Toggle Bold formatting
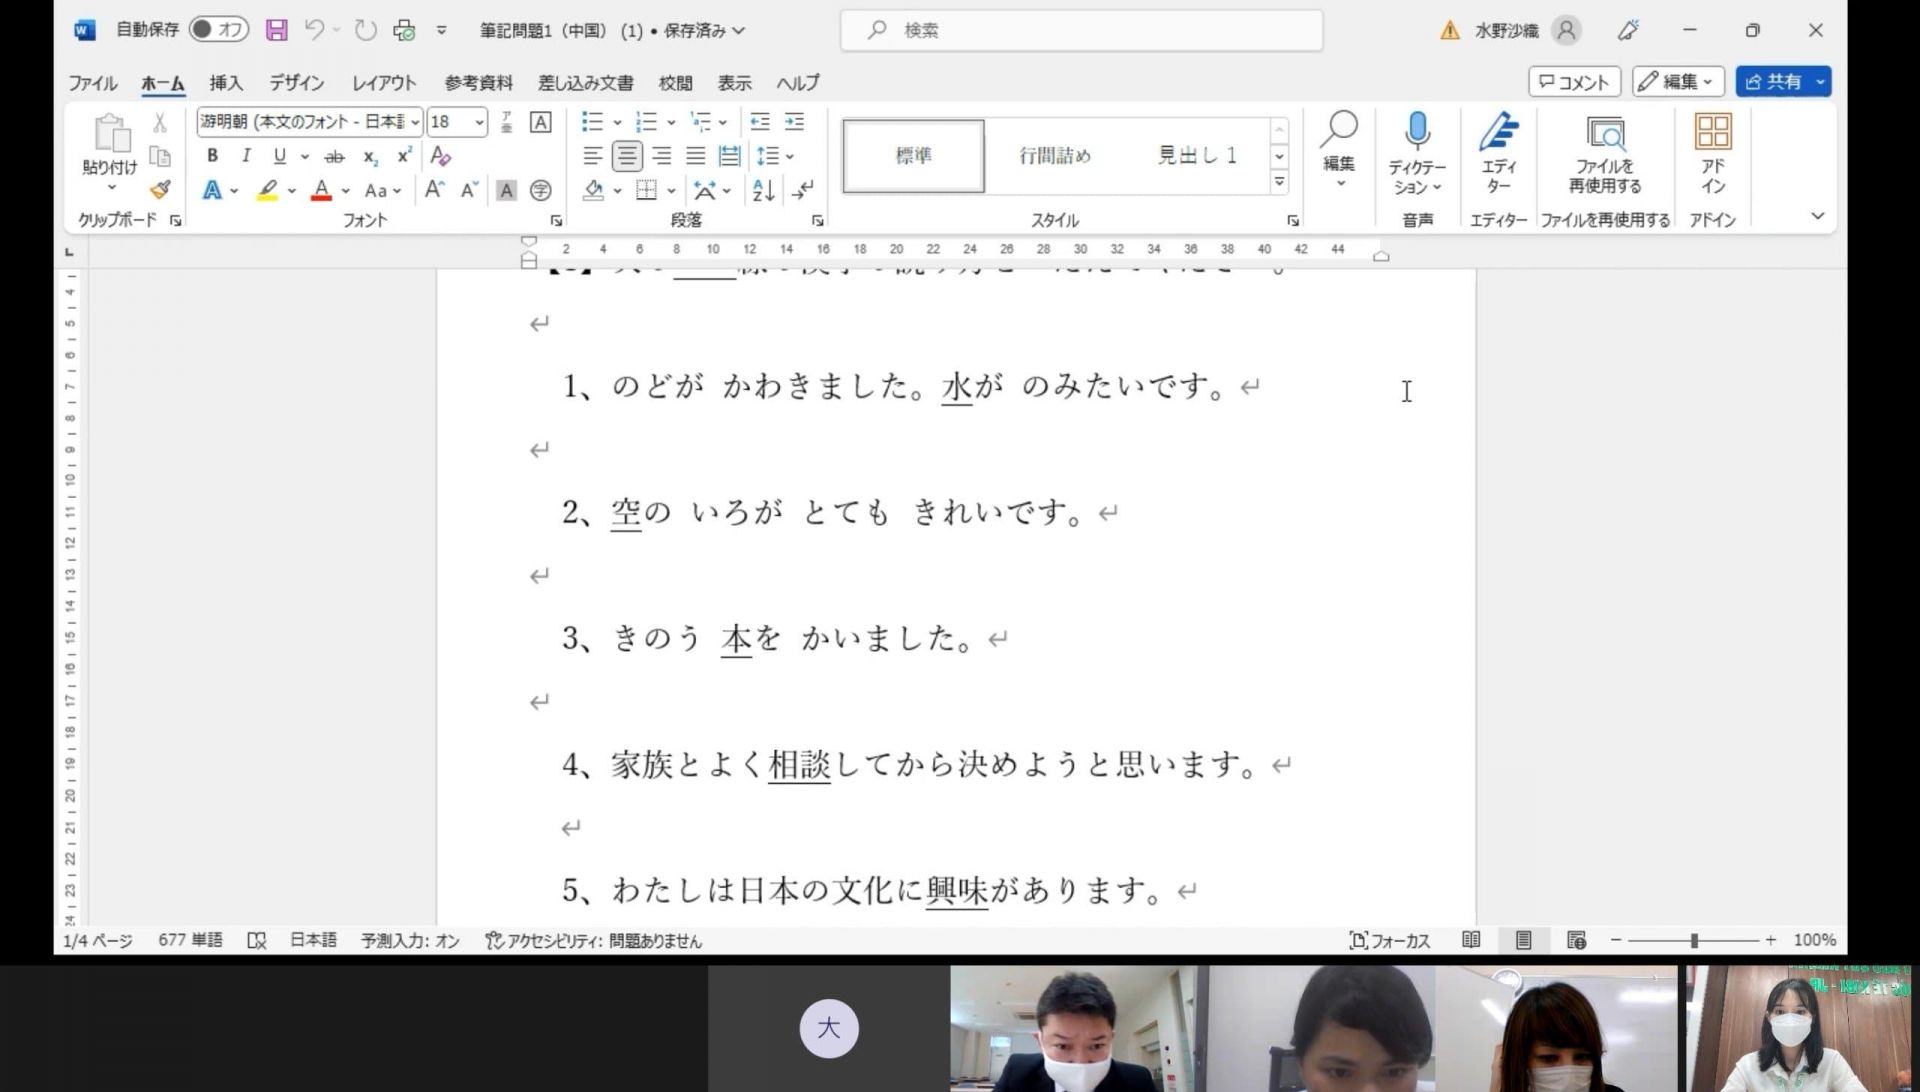This screenshot has width=1920, height=1092. pyautogui.click(x=212, y=156)
